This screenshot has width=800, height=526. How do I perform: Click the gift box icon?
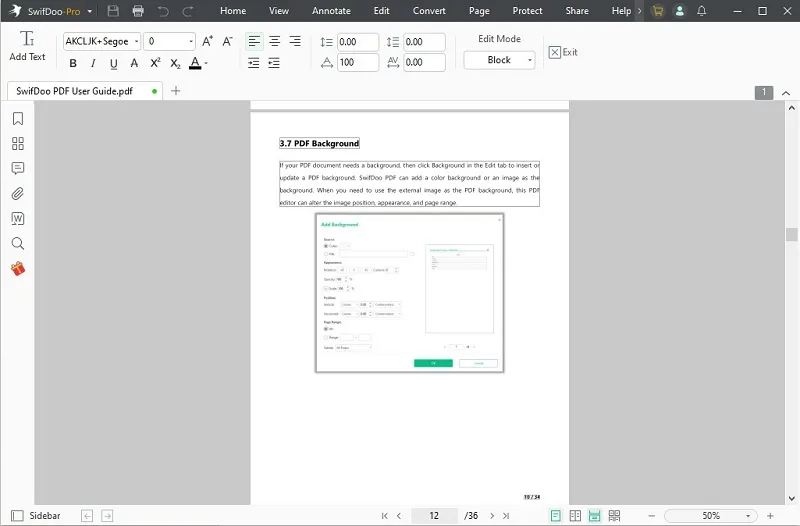click(18, 268)
